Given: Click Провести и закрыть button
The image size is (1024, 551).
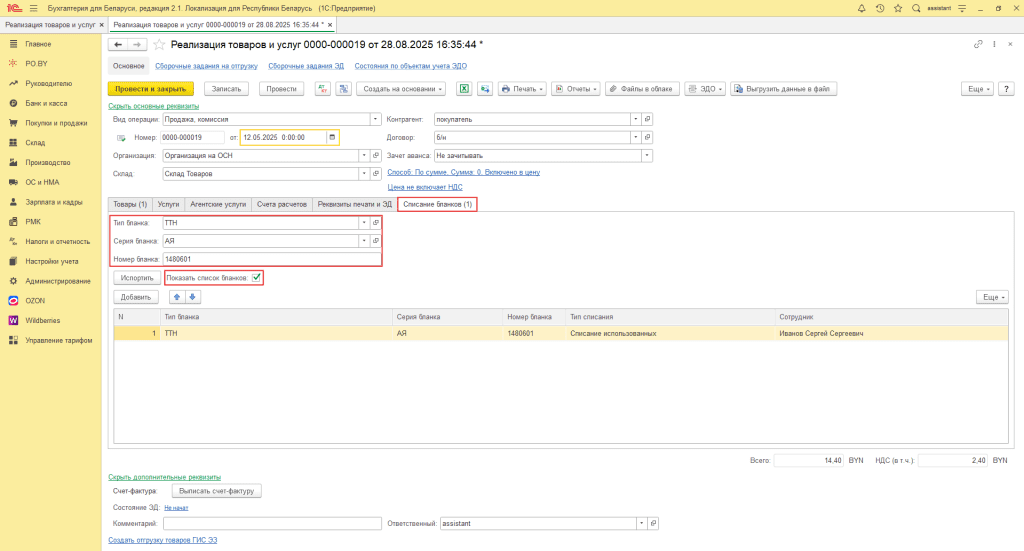Looking at the screenshot, I should click(151, 89).
